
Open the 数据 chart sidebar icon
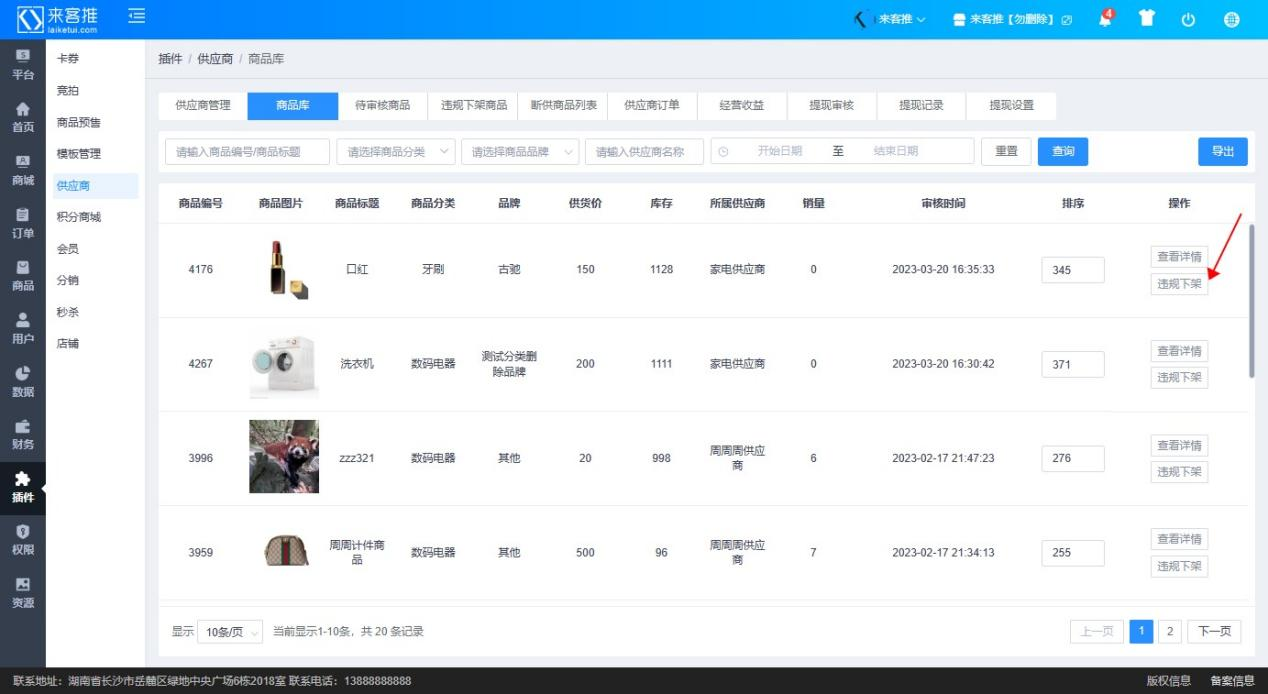(23, 383)
